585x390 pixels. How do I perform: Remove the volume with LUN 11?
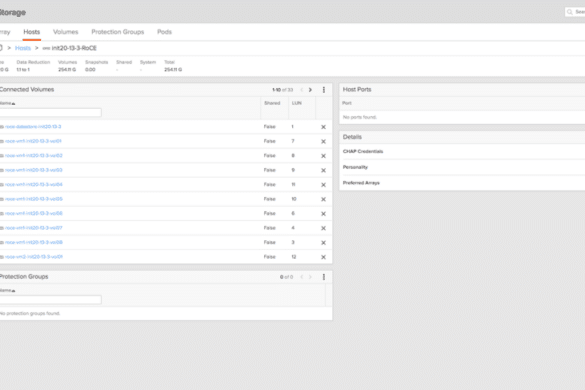323,185
